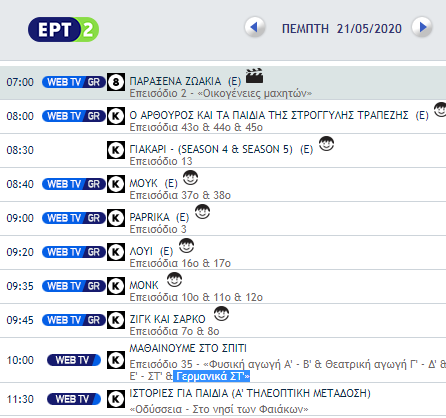Screen dimensions: 446x418
Task: Open WEB TV badge for 11:30 show
Action: 74,399
